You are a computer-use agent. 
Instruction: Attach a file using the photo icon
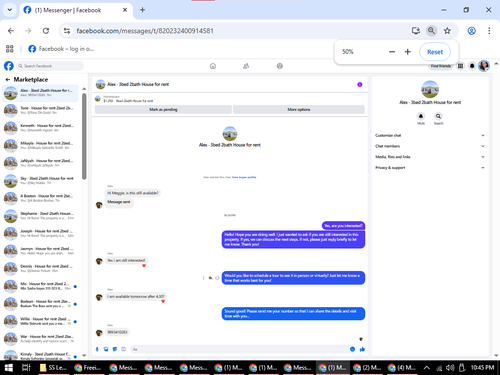[x=106, y=349]
